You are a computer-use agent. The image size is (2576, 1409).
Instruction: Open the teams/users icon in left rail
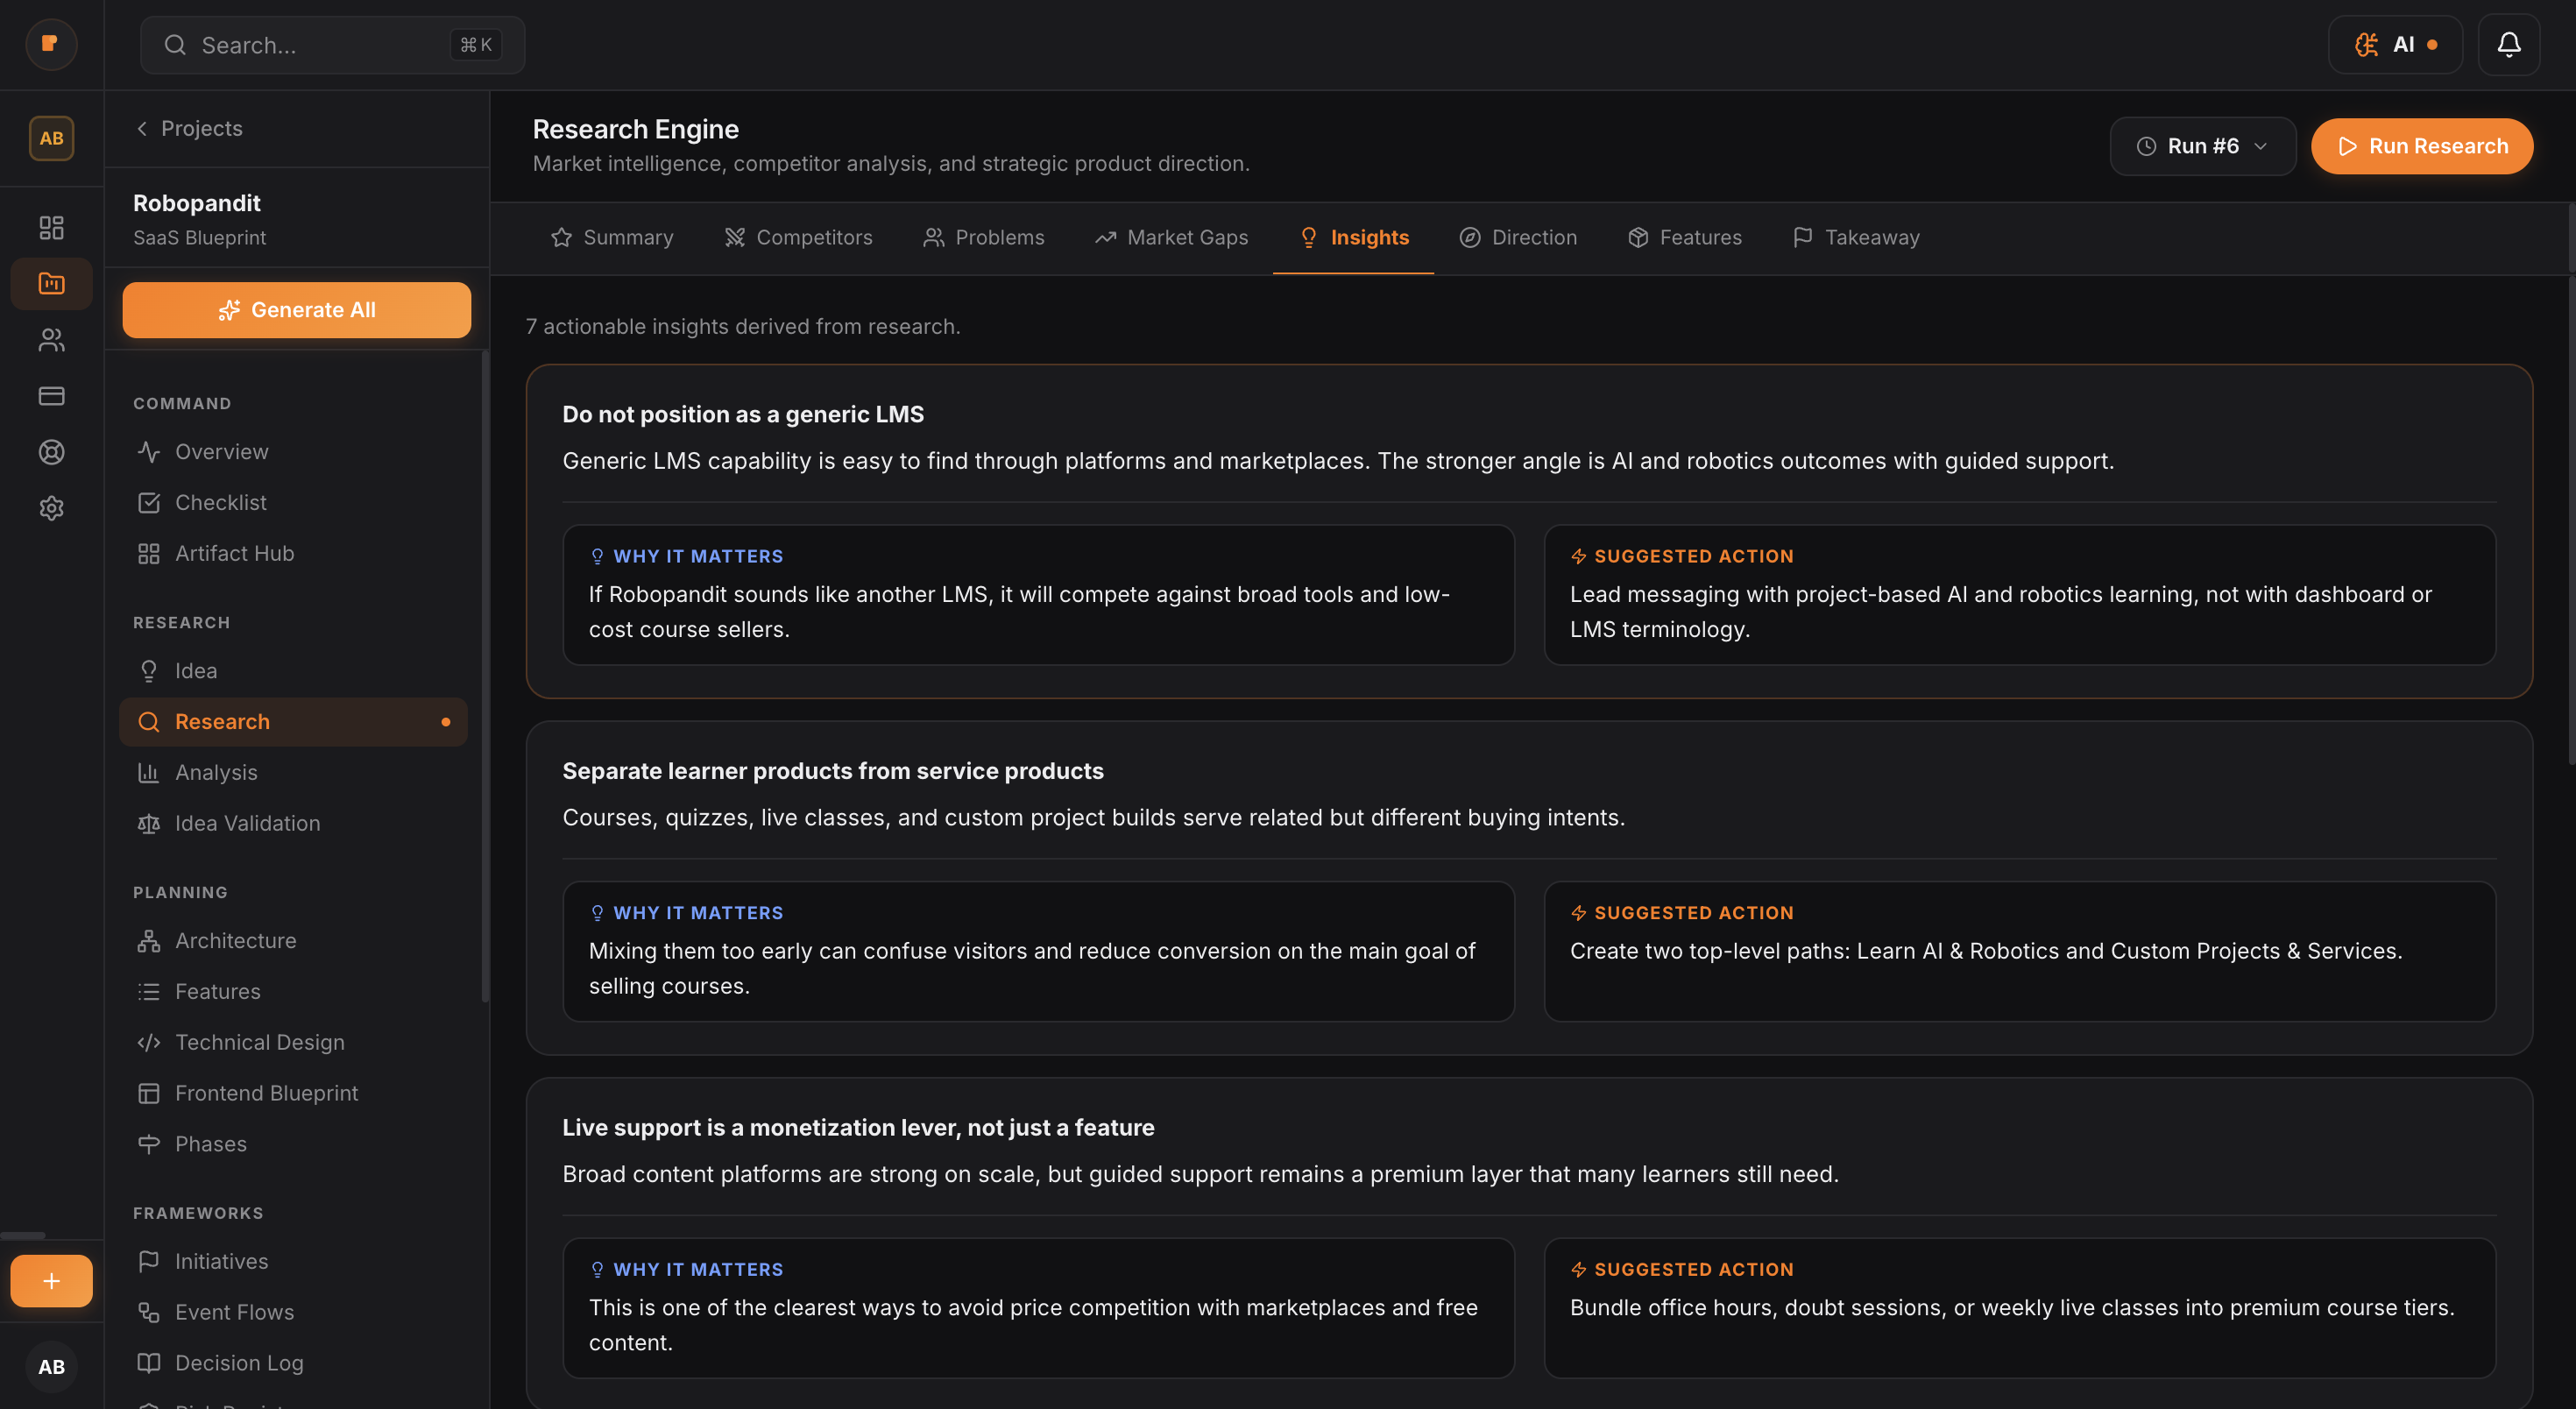[x=51, y=339]
